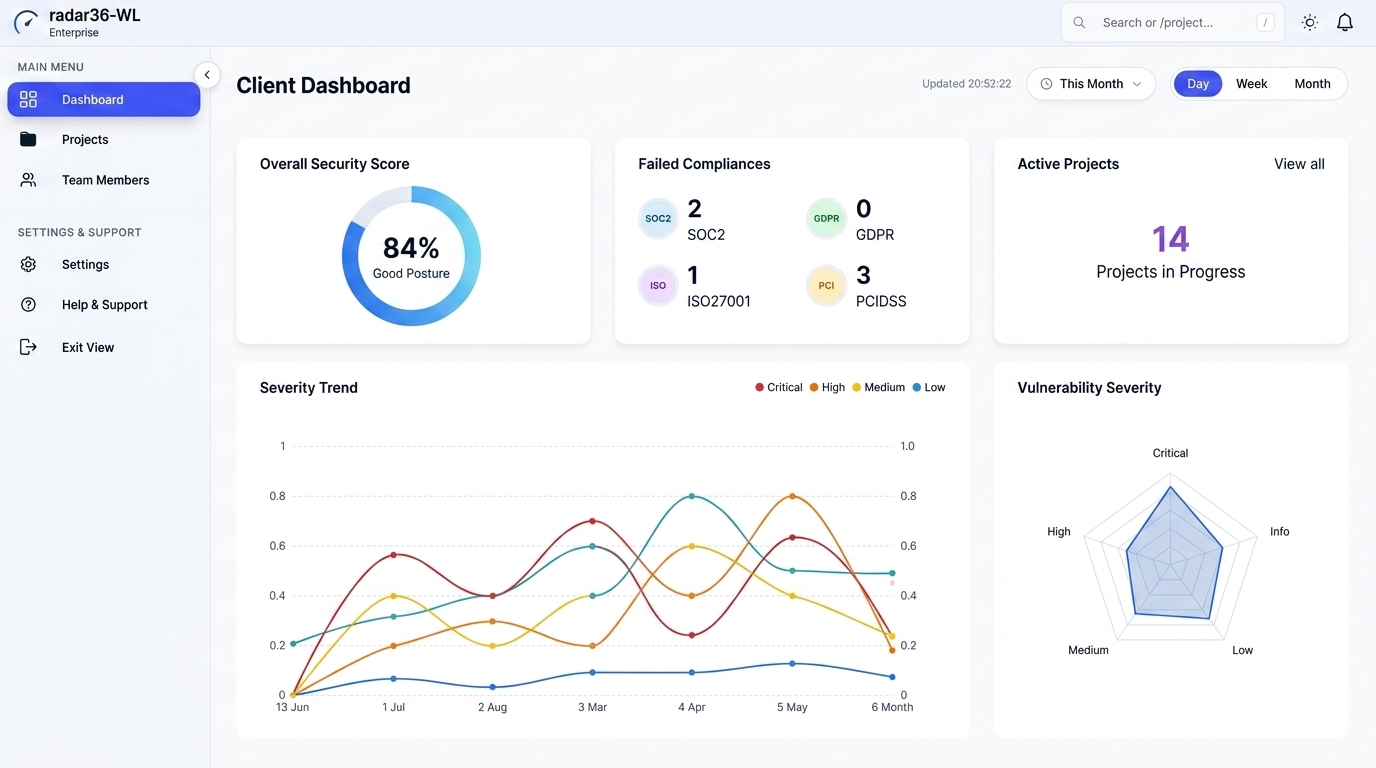Click the 14 projects in progress number

tap(1170, 239)
